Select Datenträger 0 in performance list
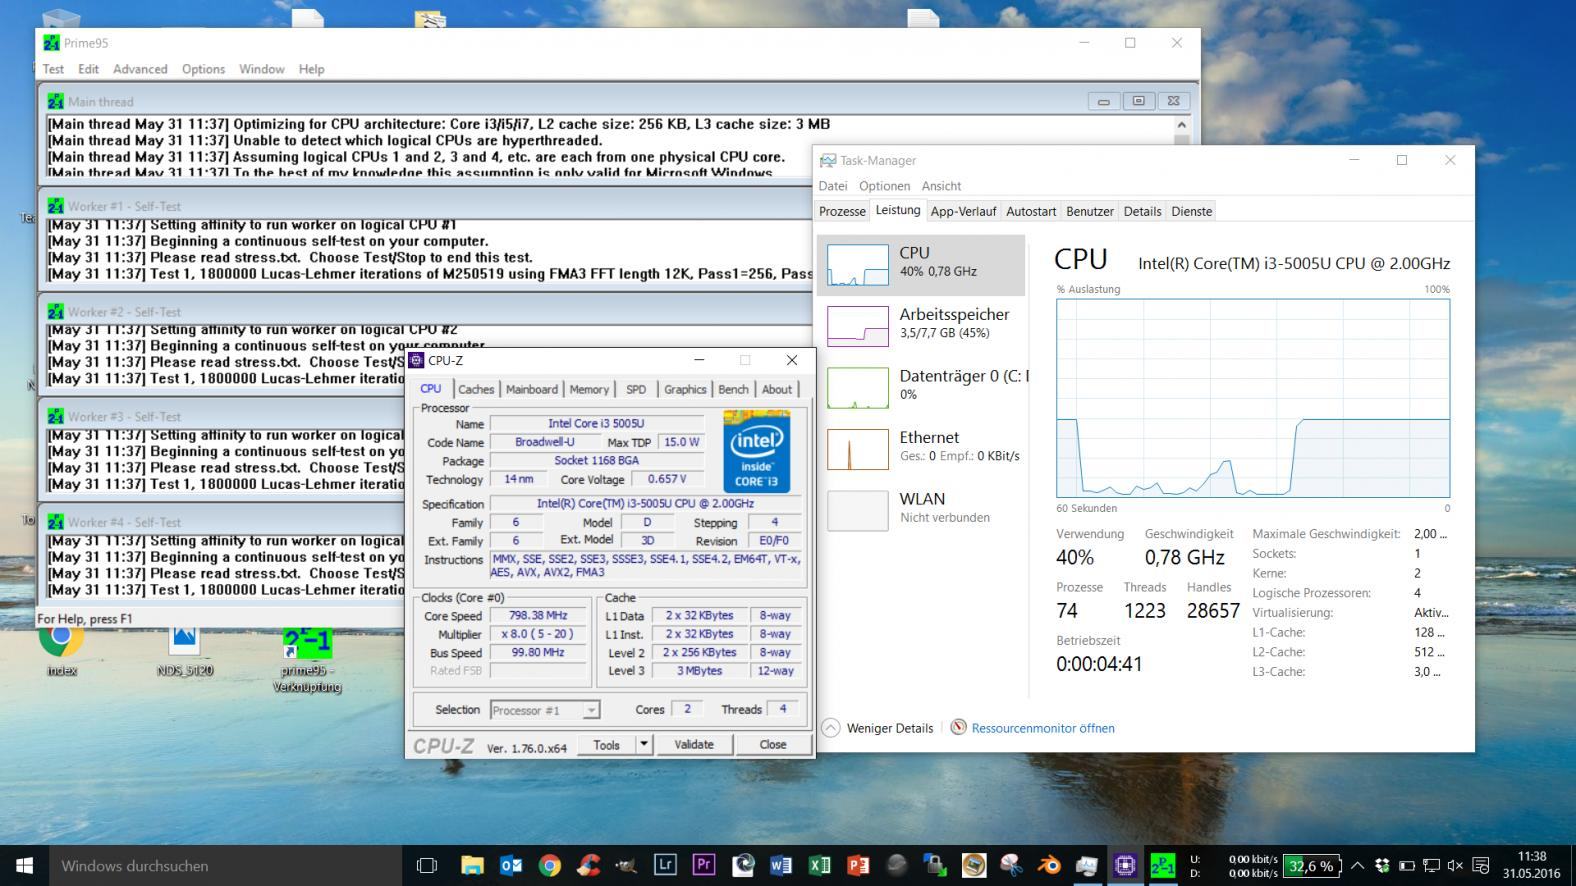This screenshot has width=1576, height=886. [x=921, y=386]
